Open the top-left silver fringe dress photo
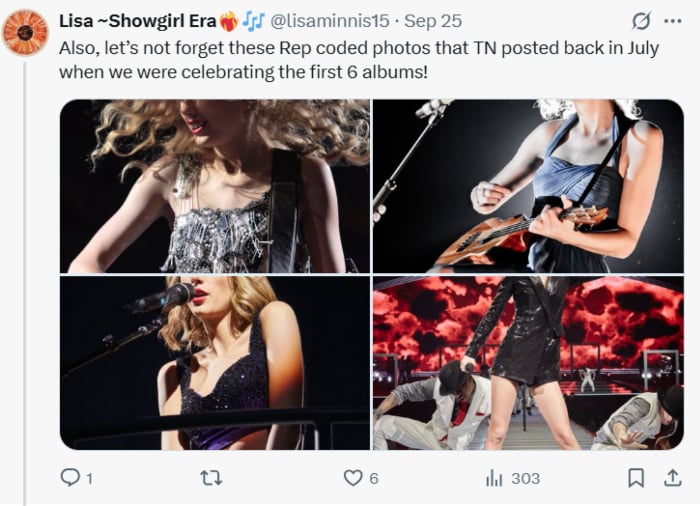The width and height of the screenshot is (700, 506). (214, 186)
